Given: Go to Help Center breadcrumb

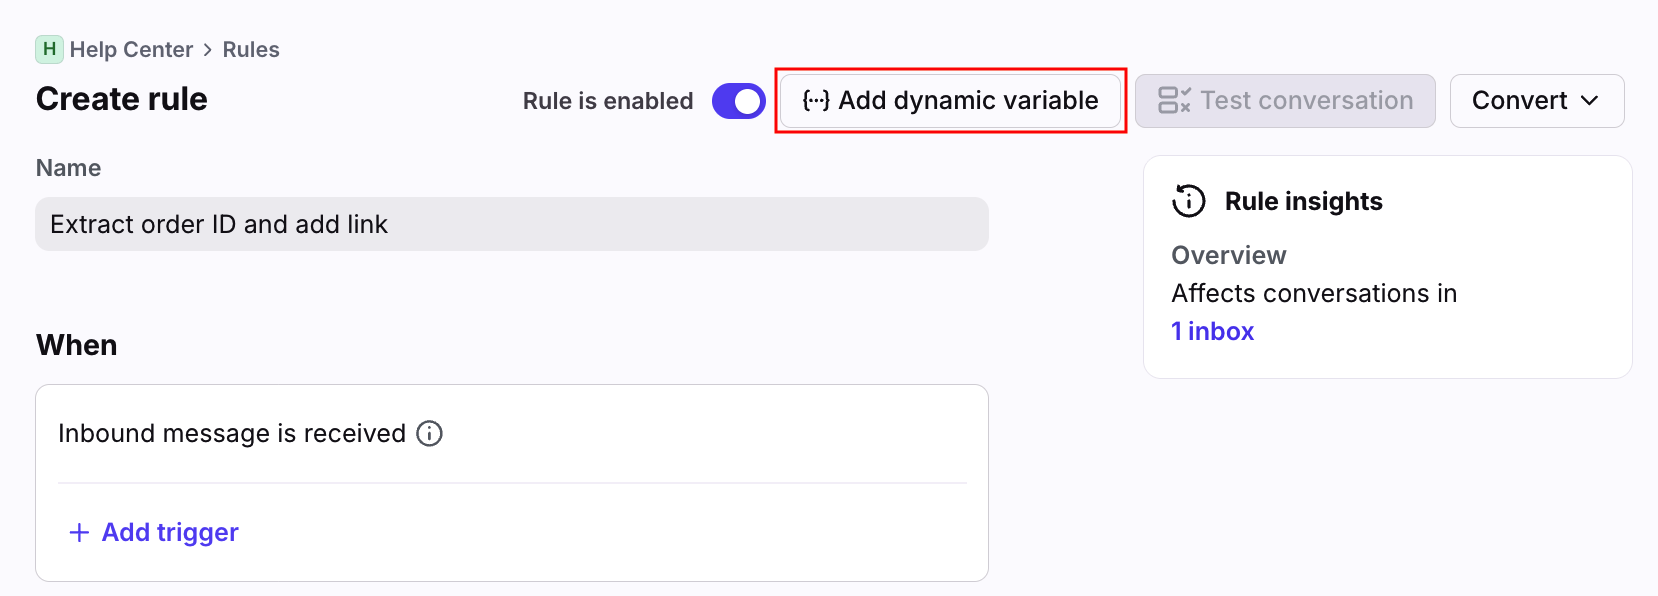Looking at the screenshot, I should 131,50.
